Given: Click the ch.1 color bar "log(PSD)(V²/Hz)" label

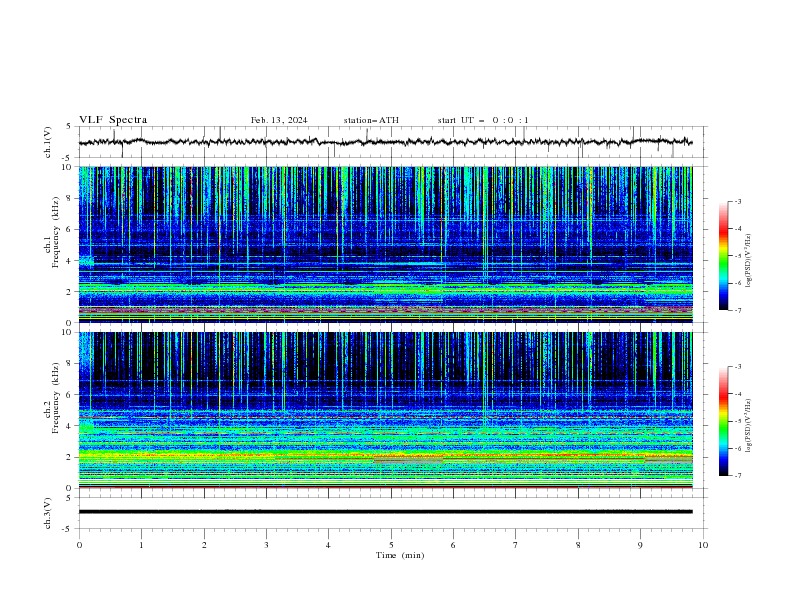Looking at the screenshot, I should (x=749, y=260).
